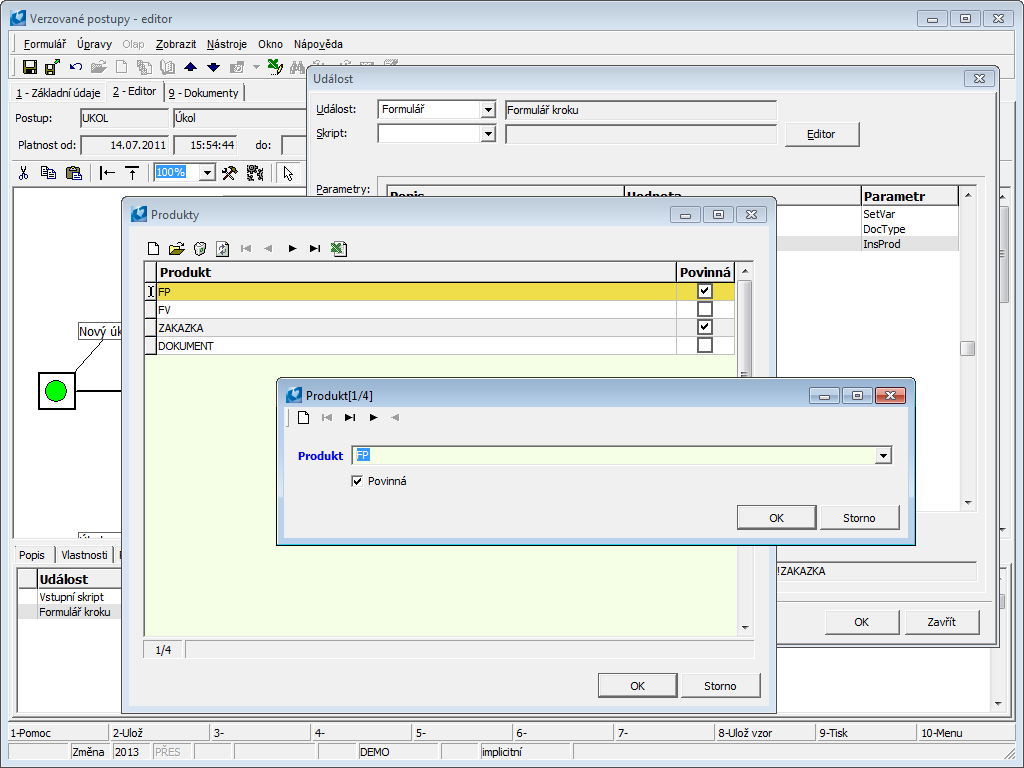
Task: Click OK in the Produkty window
Action: (x=637, y=686)
